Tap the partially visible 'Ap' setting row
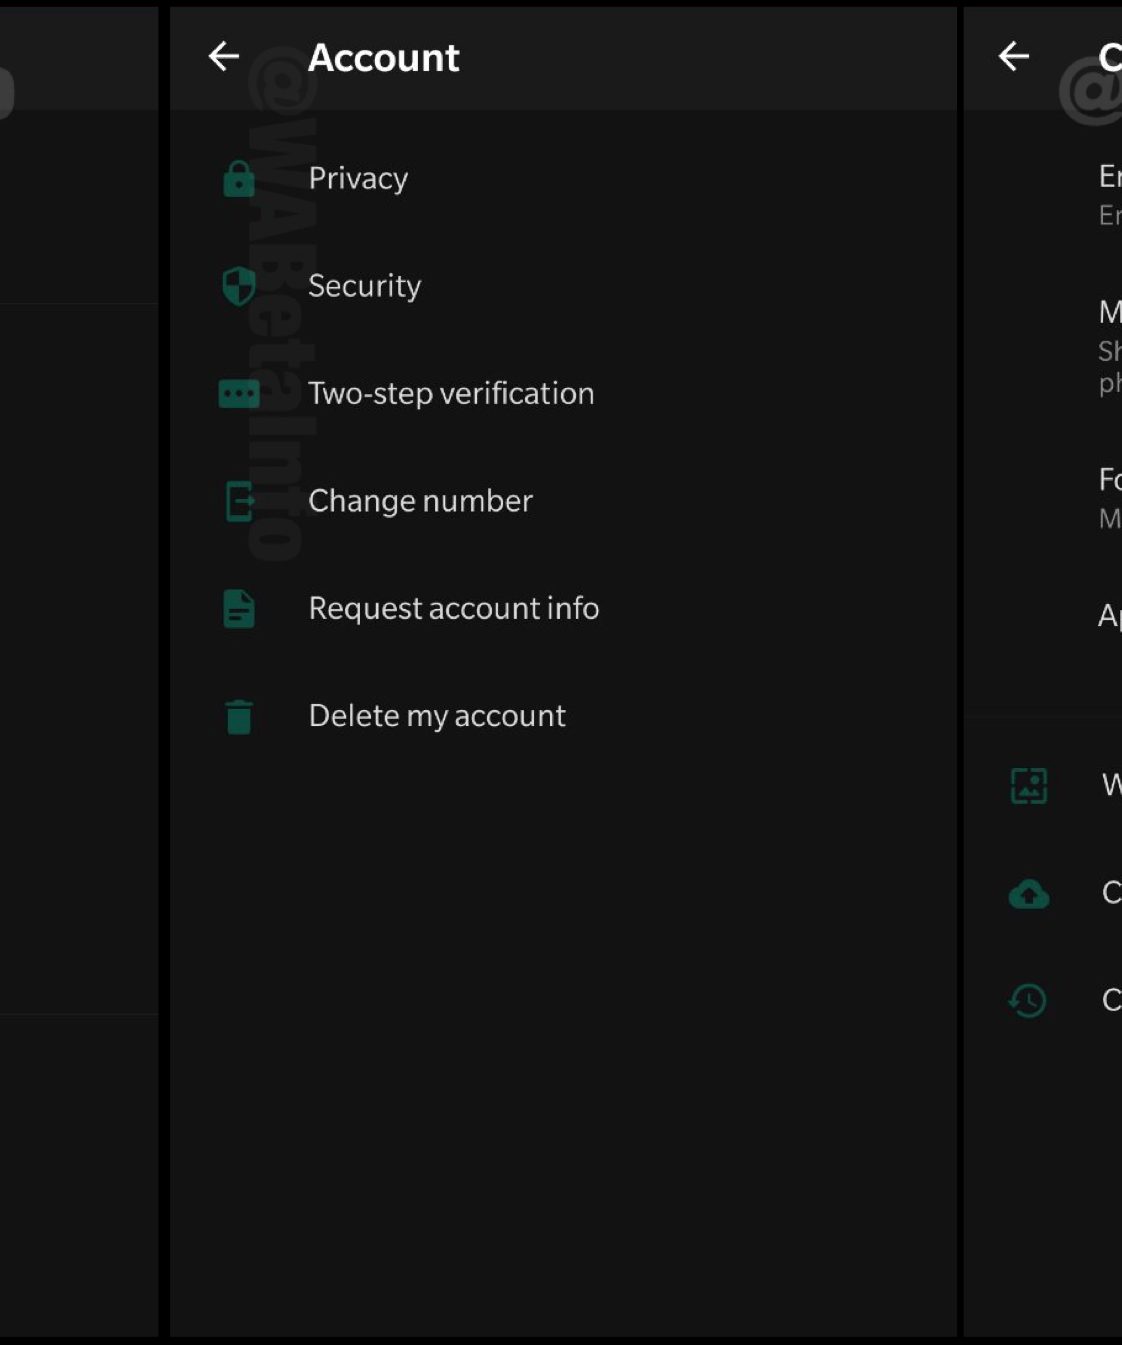Image resolution: width=1122 pixels, height=1345 pixels. [1108, 615]
